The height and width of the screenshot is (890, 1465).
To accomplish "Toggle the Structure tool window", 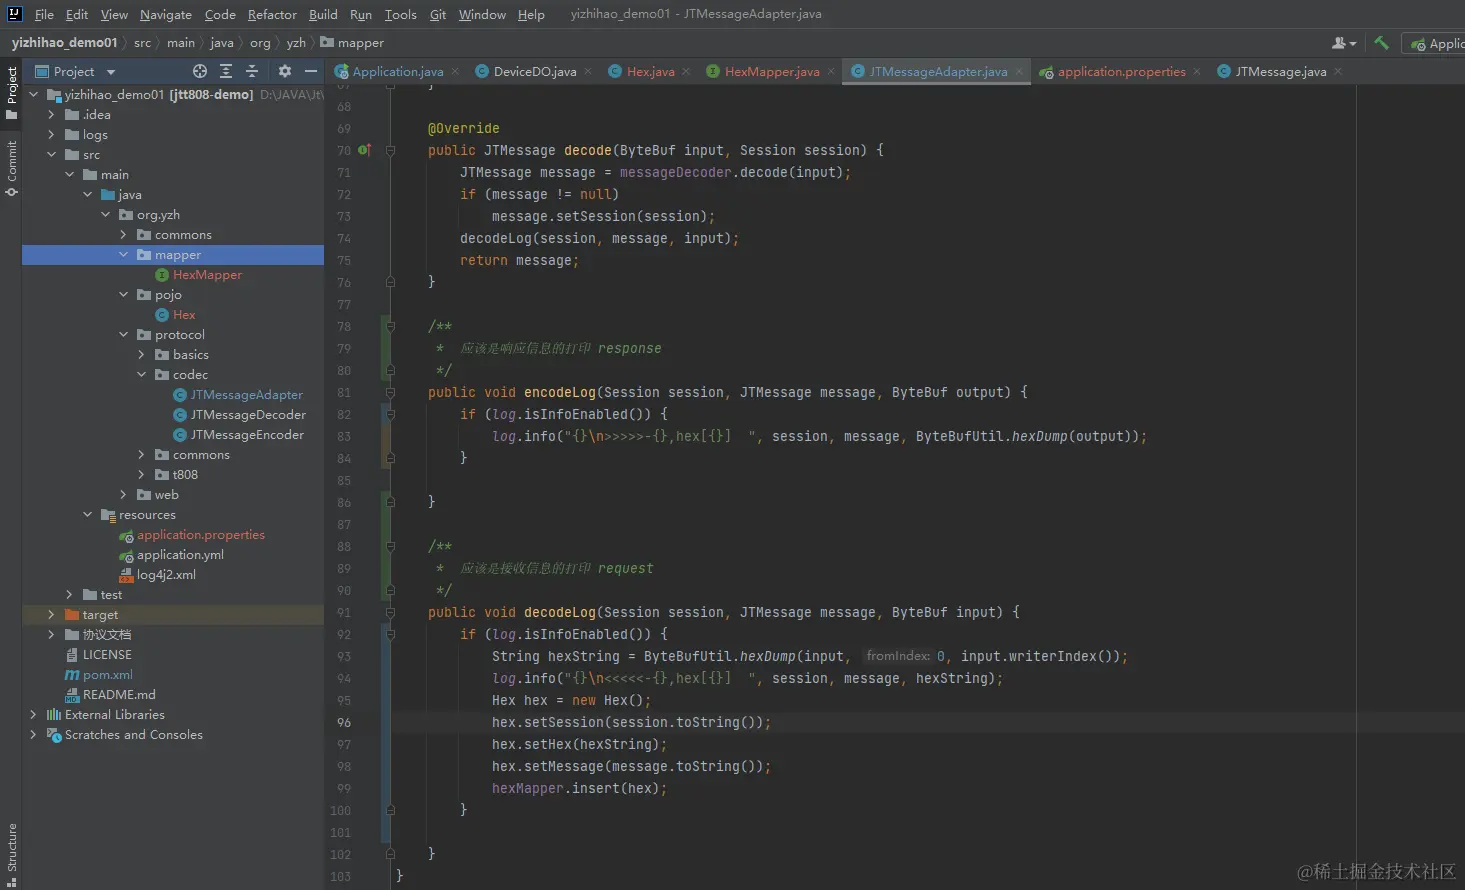I will tap(12, 852).
